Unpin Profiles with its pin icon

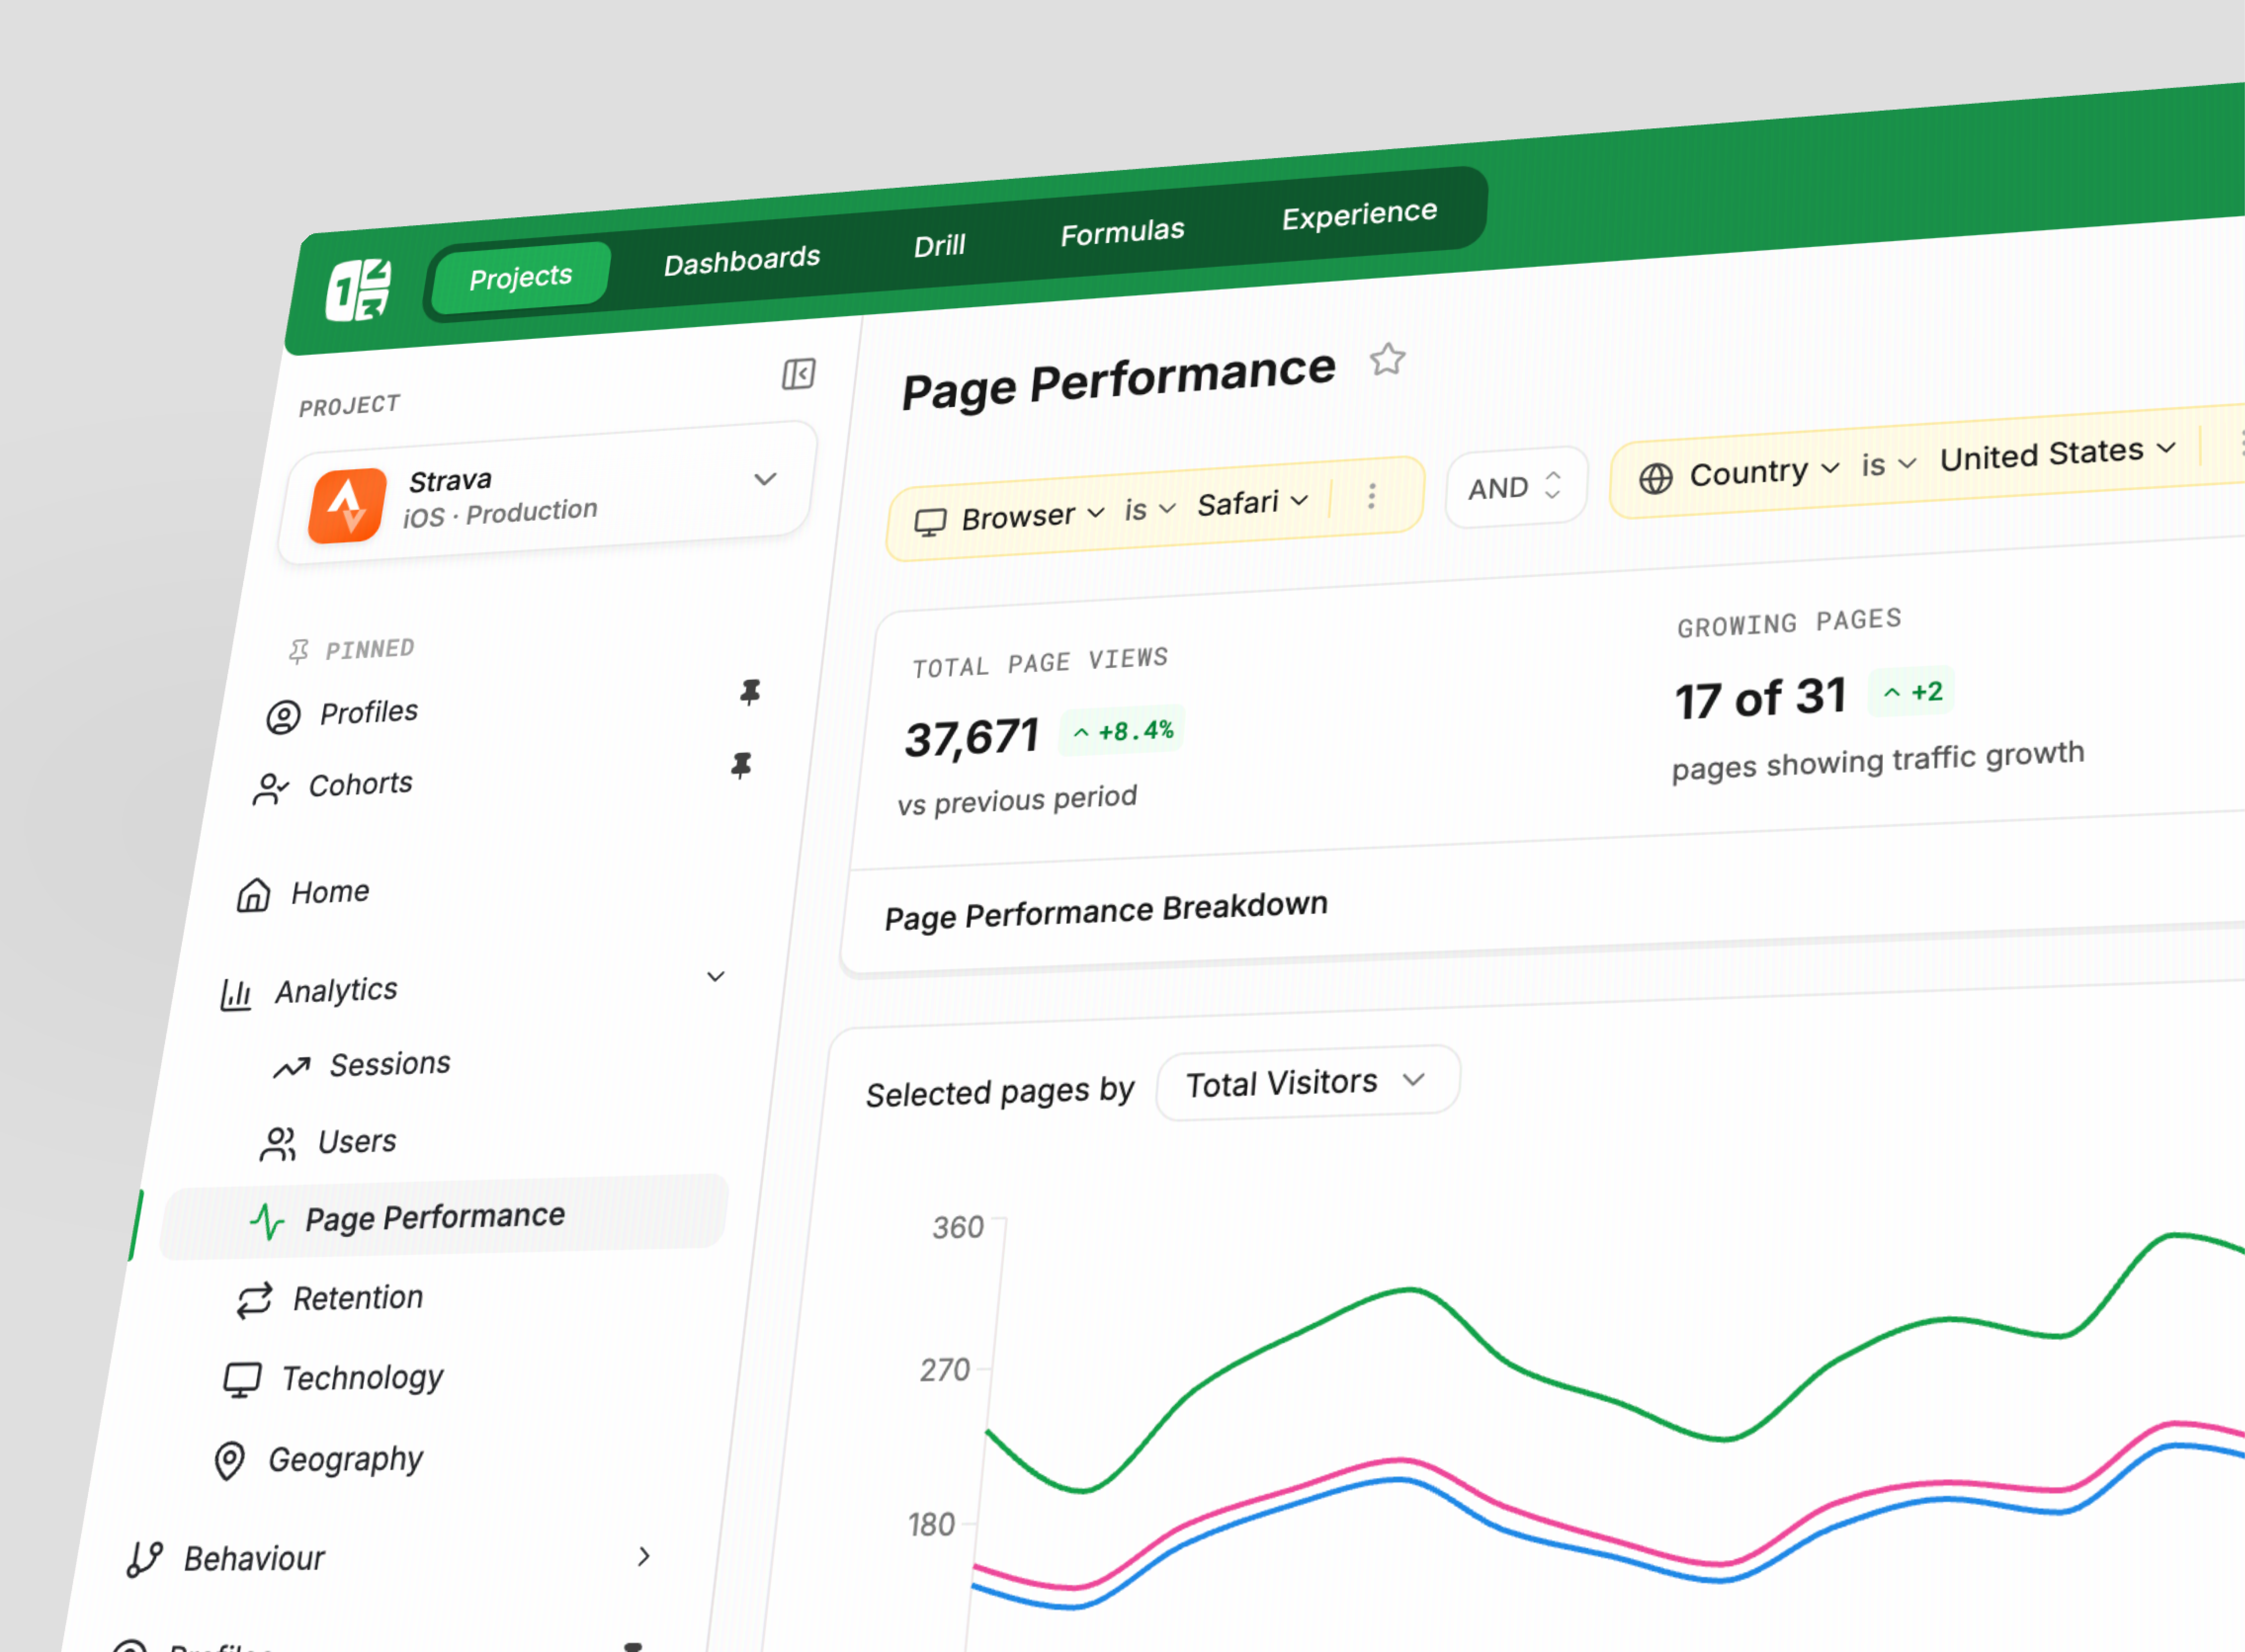click(750, 692)
